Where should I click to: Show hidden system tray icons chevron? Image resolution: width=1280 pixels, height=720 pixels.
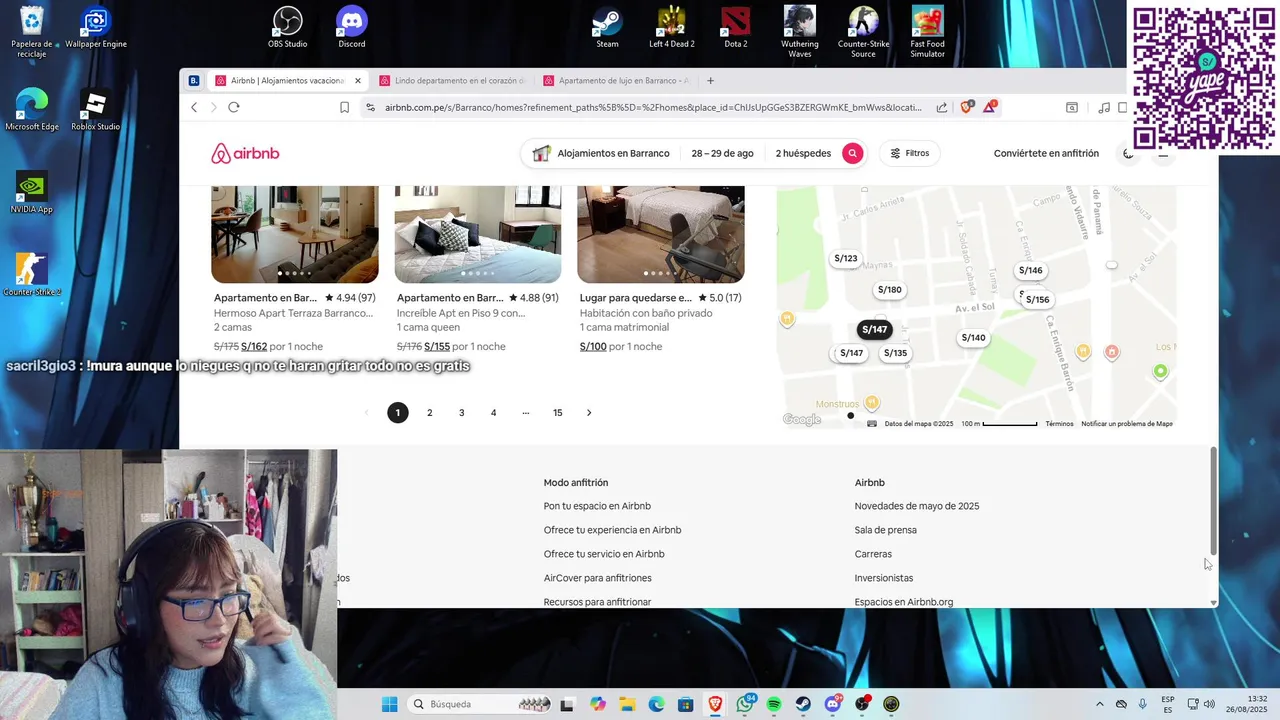pos(1099,704)
